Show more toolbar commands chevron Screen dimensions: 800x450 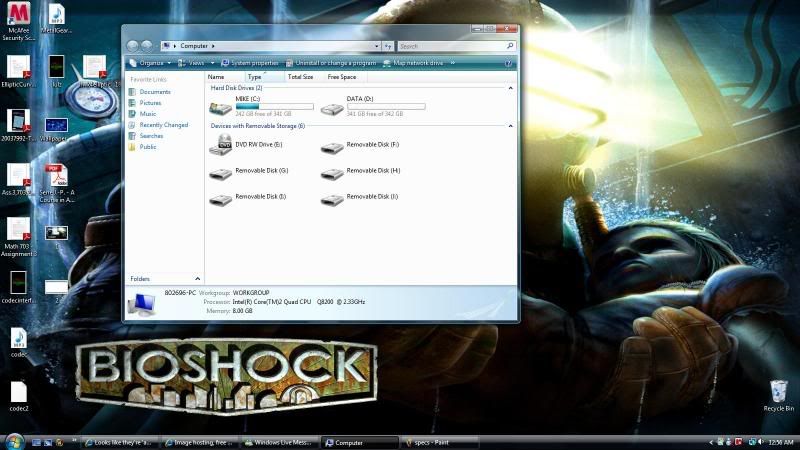click(453, 63)
